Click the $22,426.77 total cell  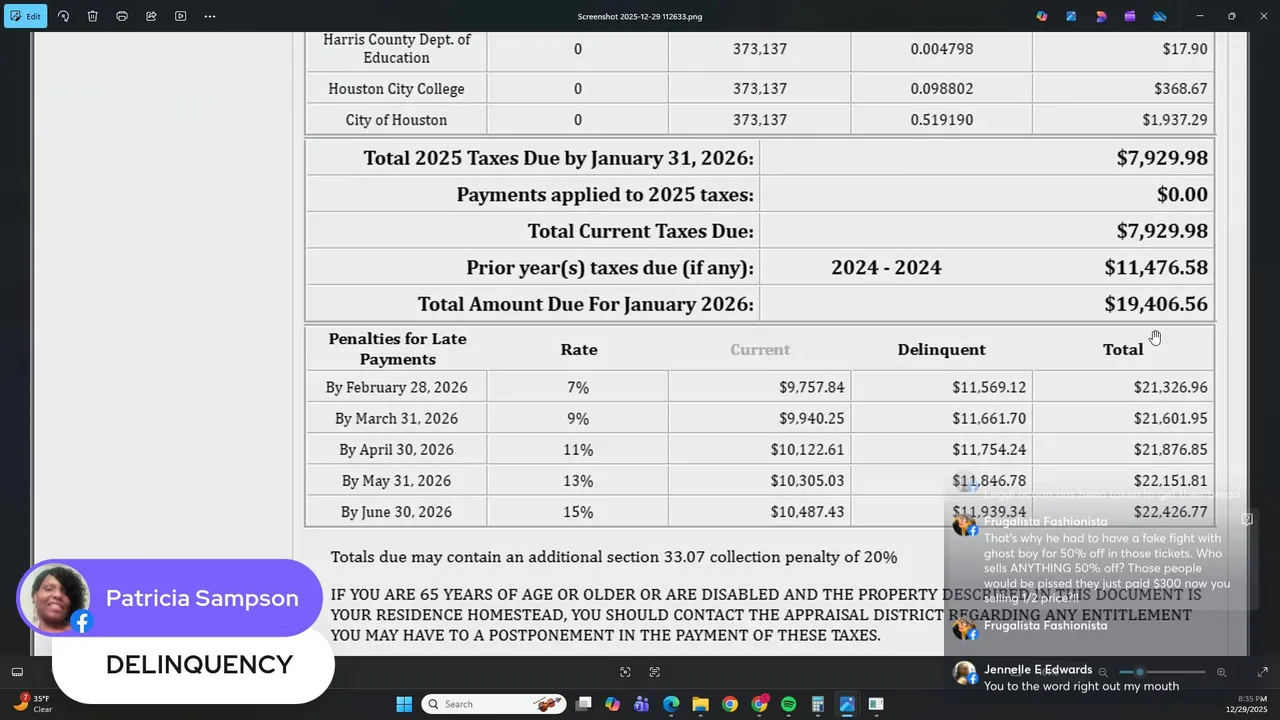point(1170,512)
